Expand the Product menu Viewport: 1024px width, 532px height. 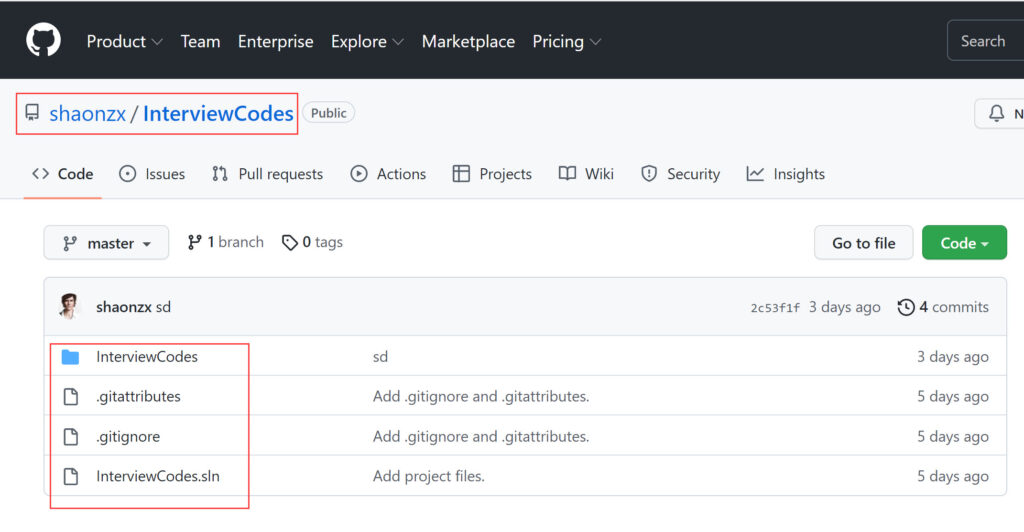[x=124, y=42]
